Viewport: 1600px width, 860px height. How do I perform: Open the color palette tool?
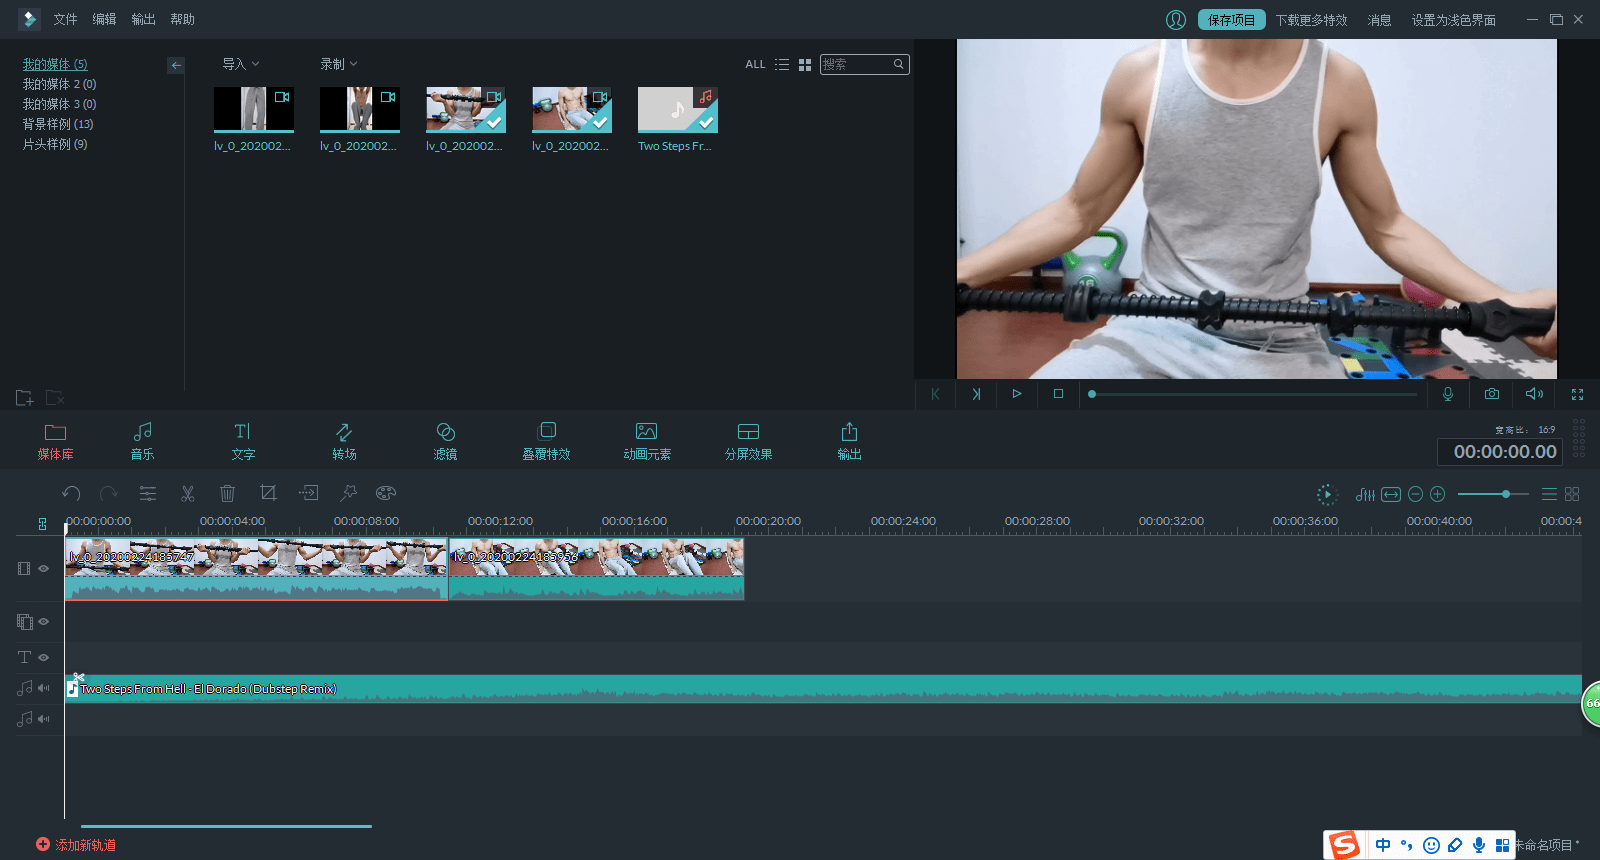(386, 493)
